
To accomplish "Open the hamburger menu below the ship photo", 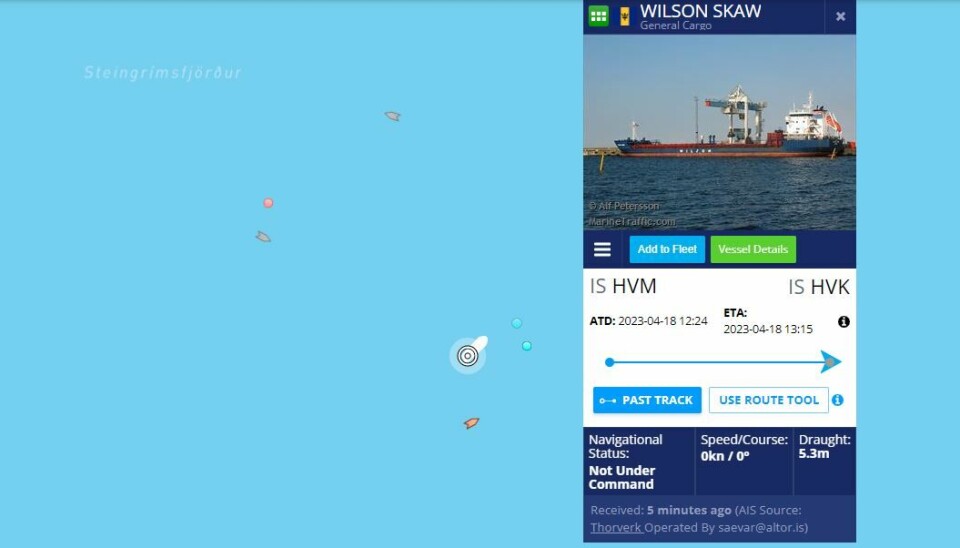I will tap(602, 249).
